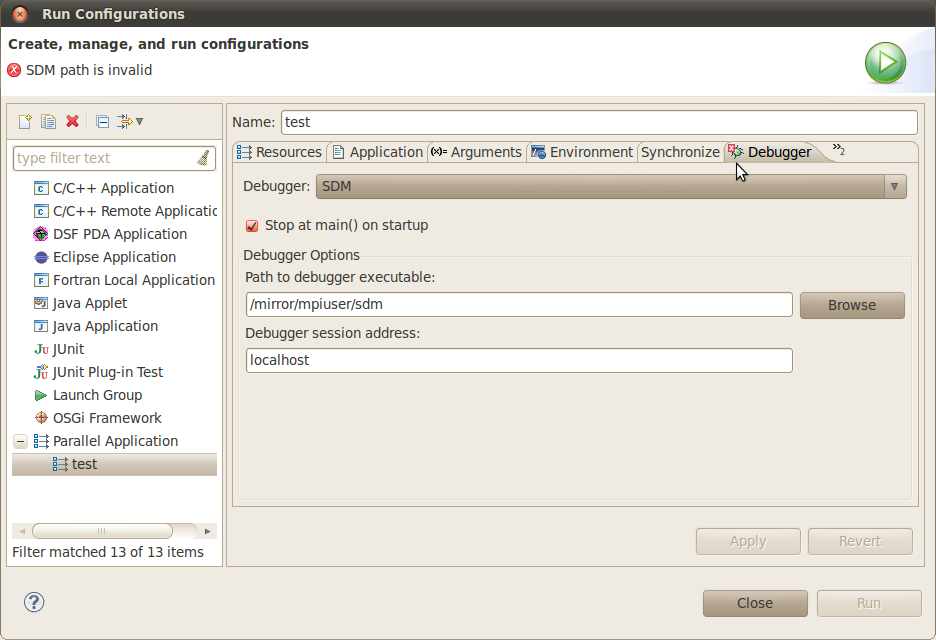The width and height of the screenshot is (936, 640).
Task: Focus the type filter text field
Action: [x=106, y=158]
